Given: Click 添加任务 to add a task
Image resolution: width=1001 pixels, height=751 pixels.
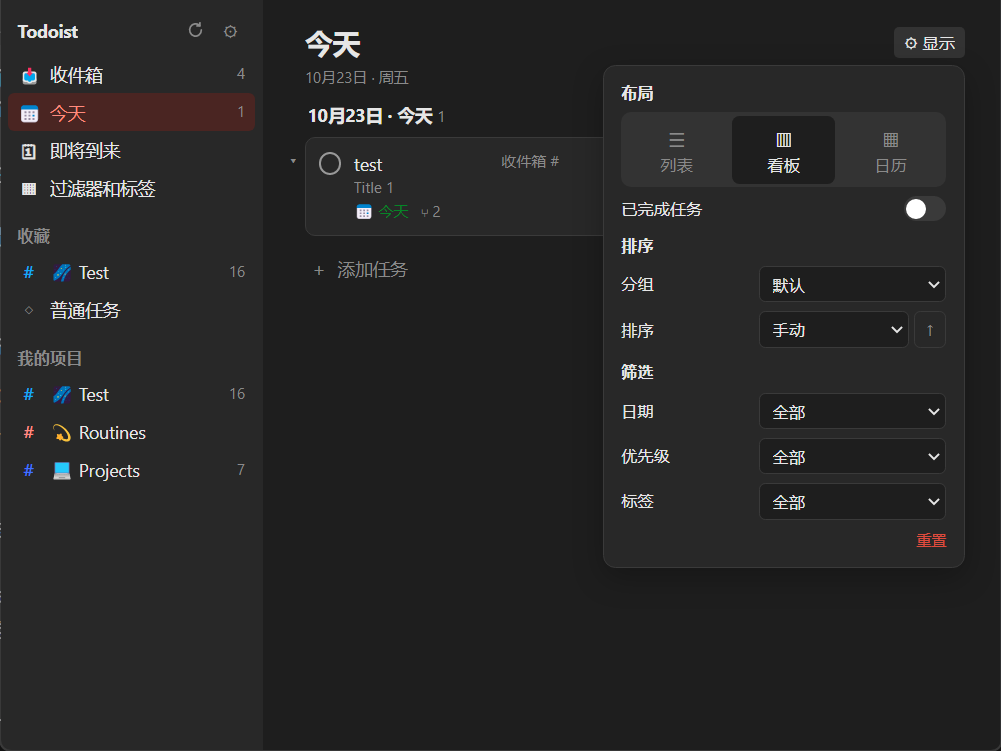Looking at the screenshot, I should [372, 270].
